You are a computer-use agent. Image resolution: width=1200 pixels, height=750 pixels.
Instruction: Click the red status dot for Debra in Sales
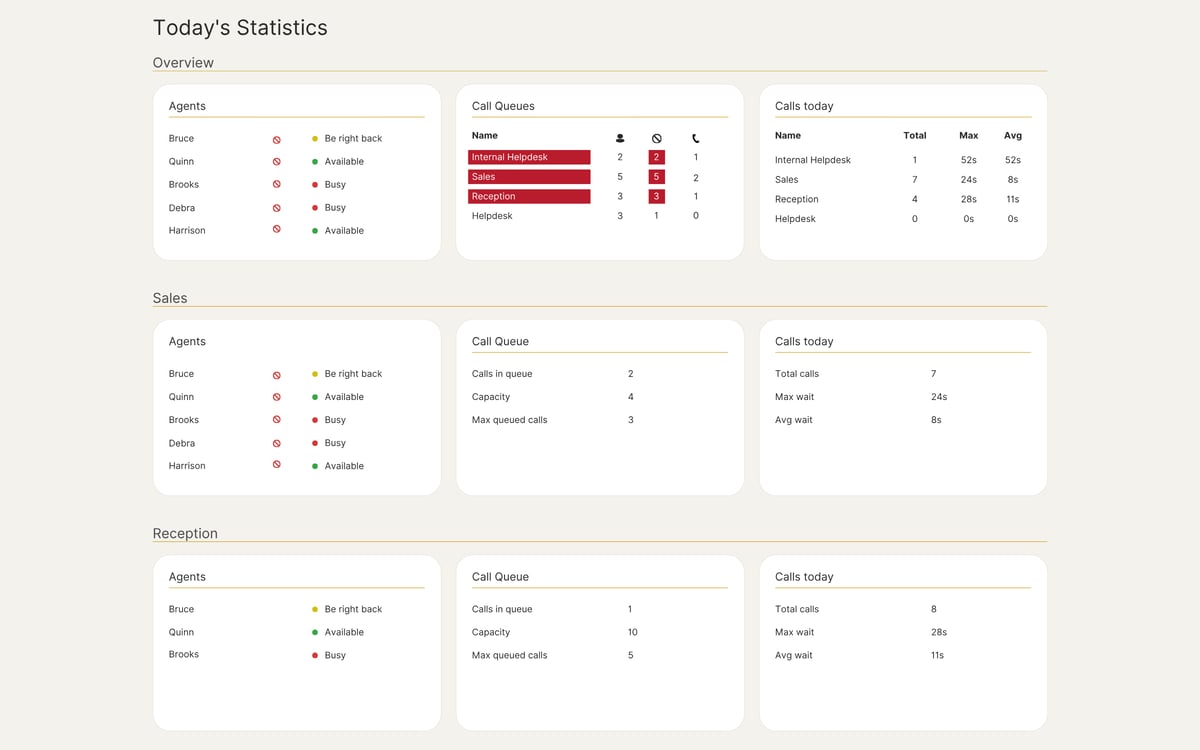pos(315,443)
